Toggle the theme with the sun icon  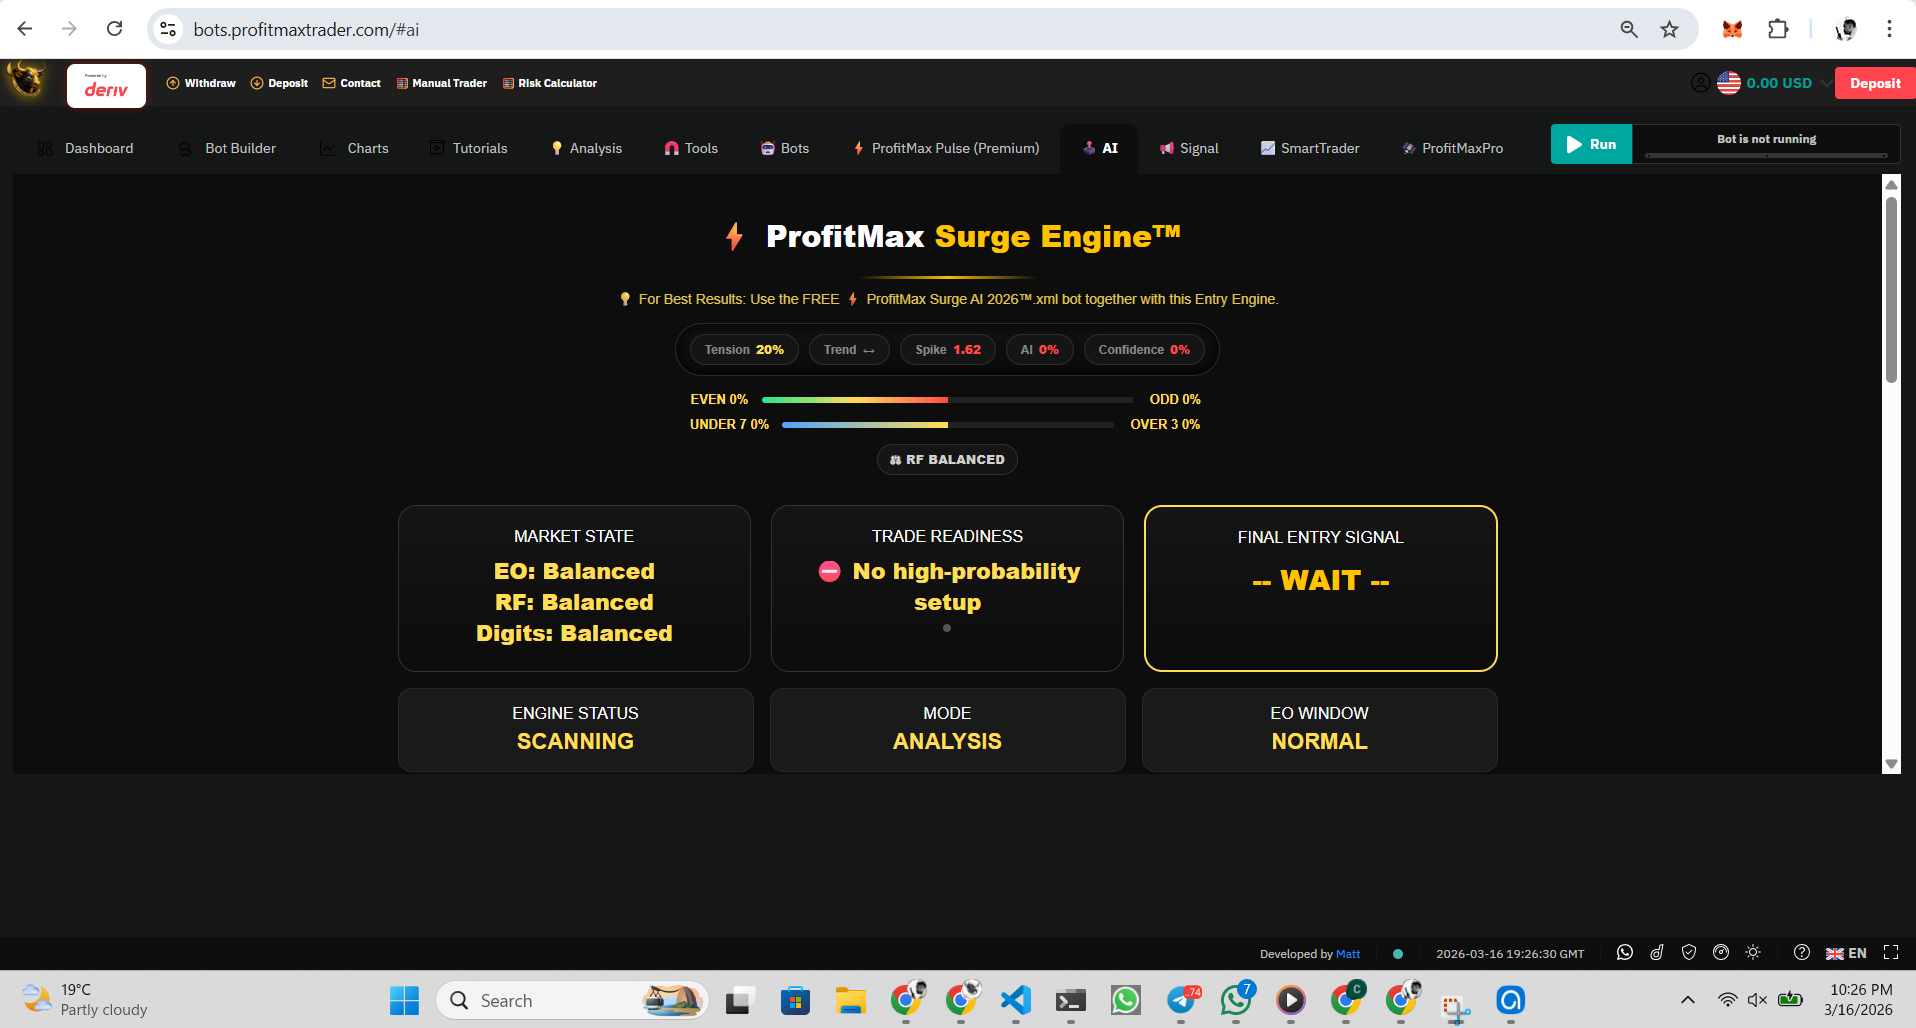coord(1753,953)
